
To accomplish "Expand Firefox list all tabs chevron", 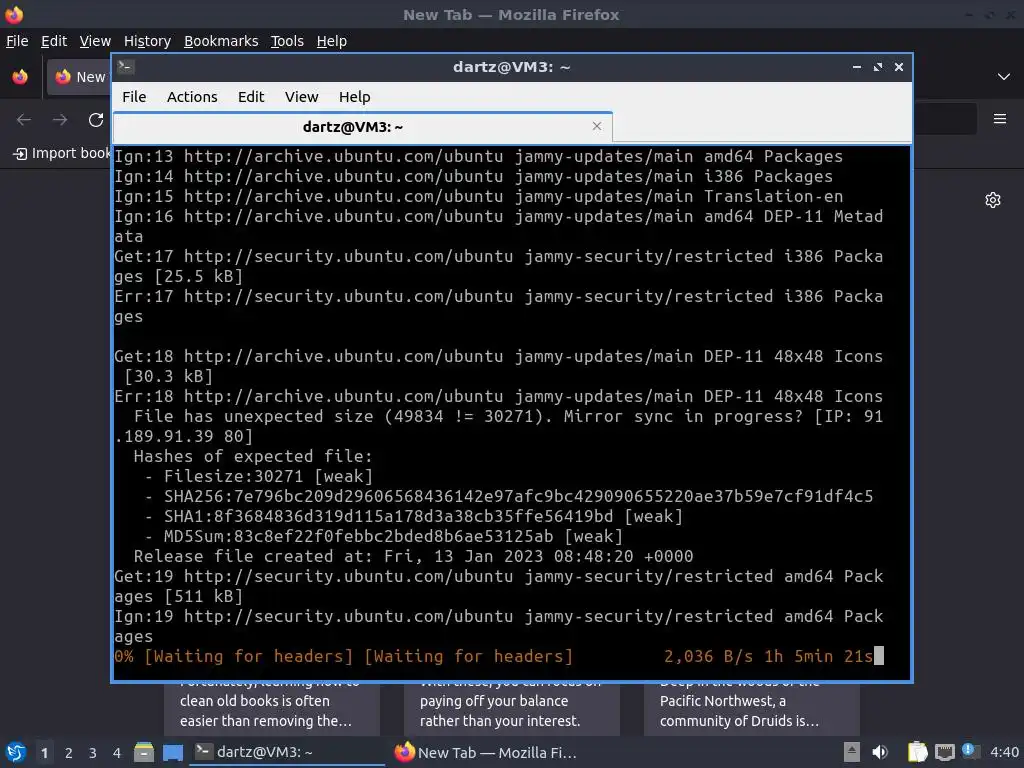I will tap(1004, 77).
